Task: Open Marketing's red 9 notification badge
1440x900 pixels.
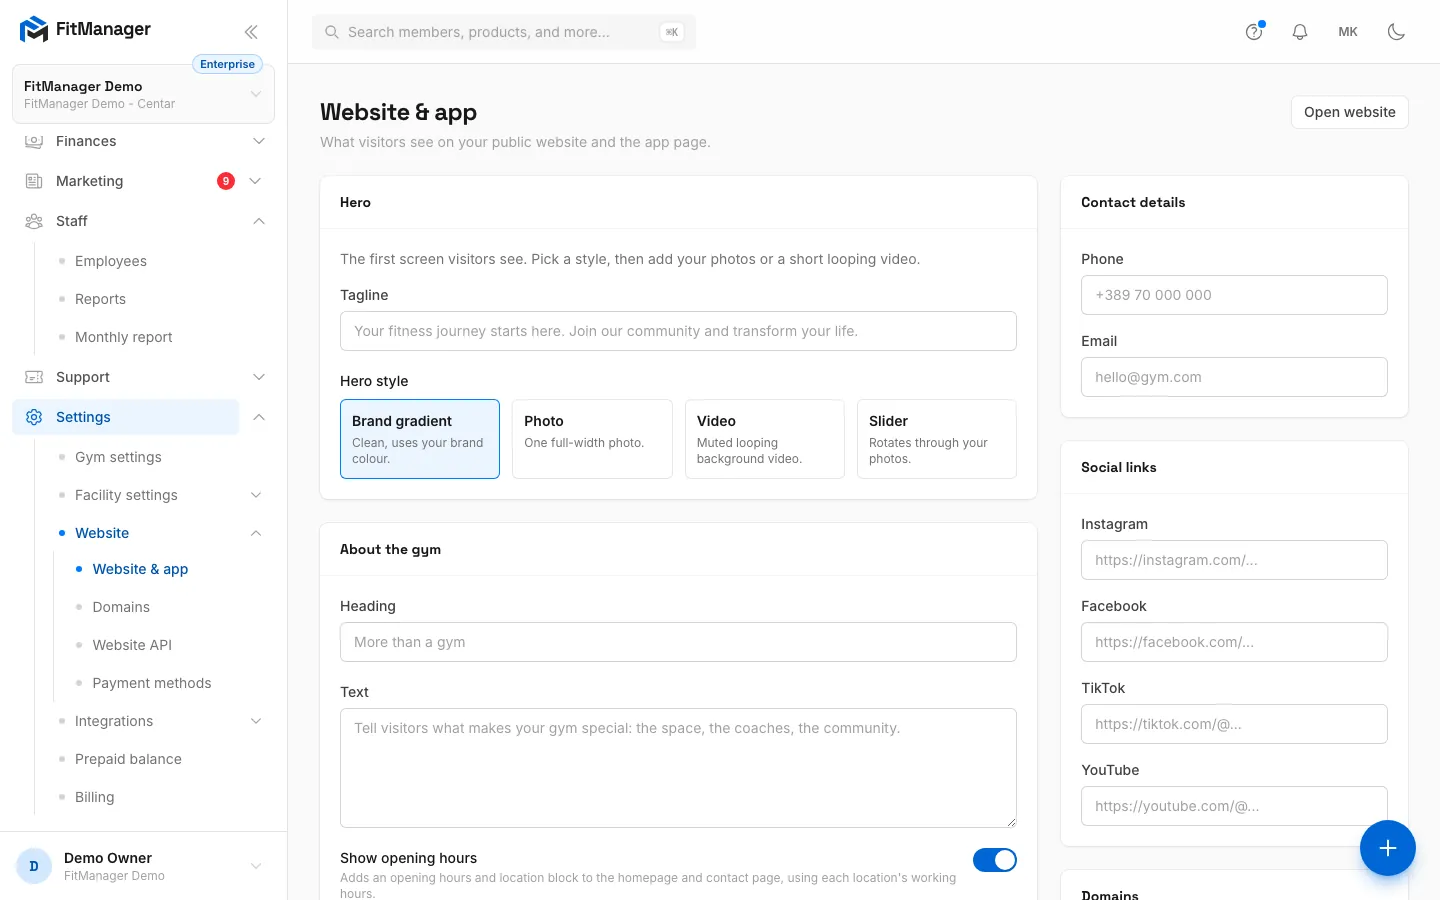Action: coord(226,181)
